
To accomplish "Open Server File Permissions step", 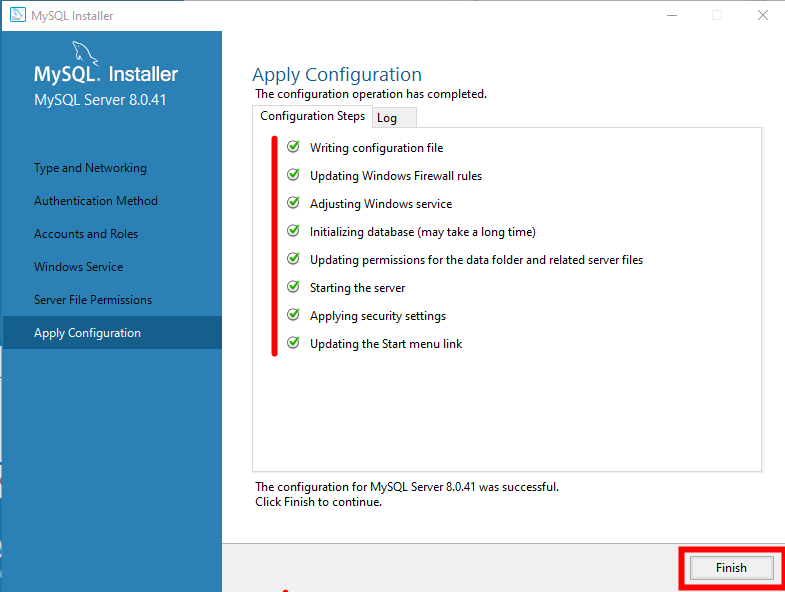I will (93, 300).
